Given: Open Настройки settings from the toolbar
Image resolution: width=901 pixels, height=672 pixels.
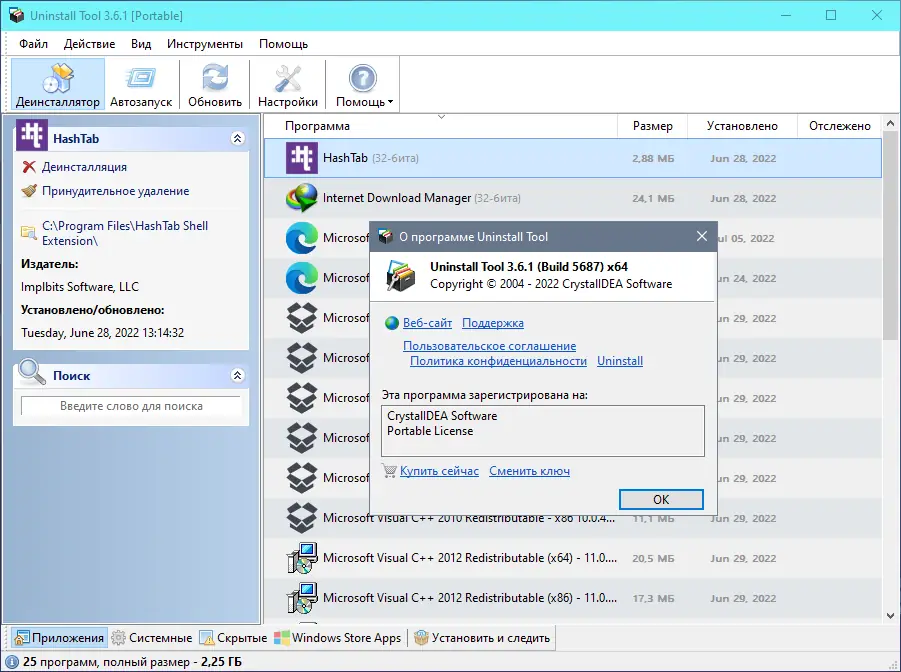Looking at the screenshot, I should [288, 85].
